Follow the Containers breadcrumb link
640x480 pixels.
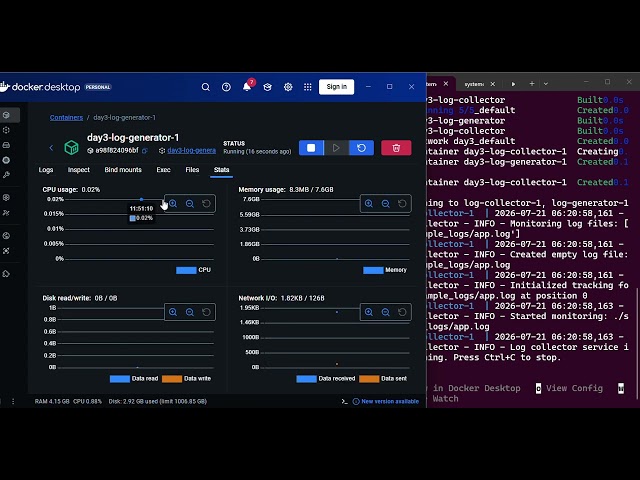click(x=66, y=118)
